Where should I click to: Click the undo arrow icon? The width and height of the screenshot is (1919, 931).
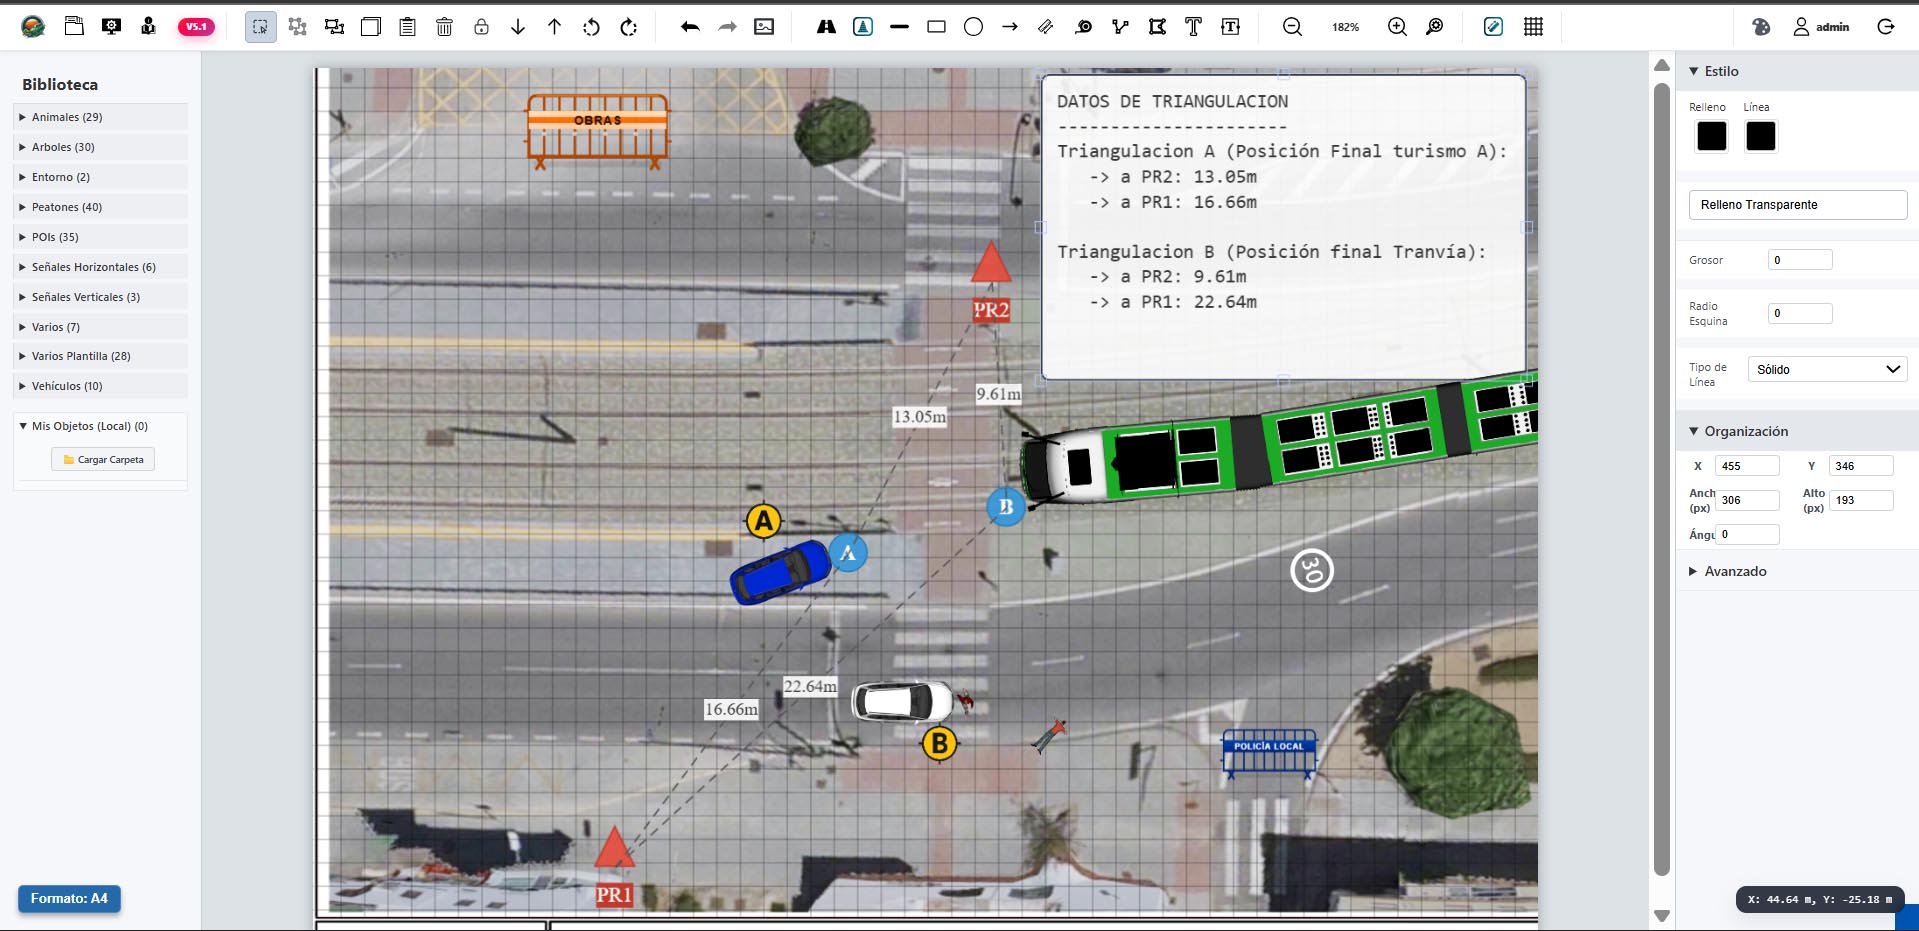(x=690, y=27)
